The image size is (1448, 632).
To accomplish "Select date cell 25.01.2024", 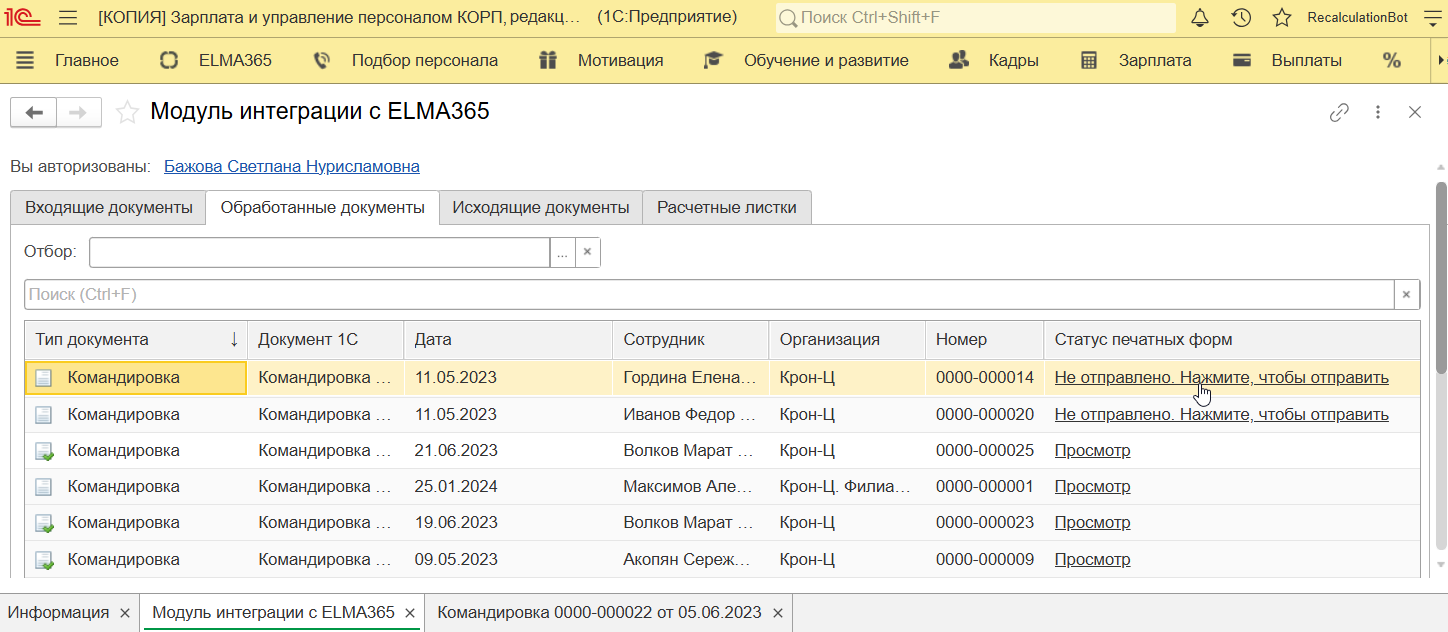I will point(508,486).
